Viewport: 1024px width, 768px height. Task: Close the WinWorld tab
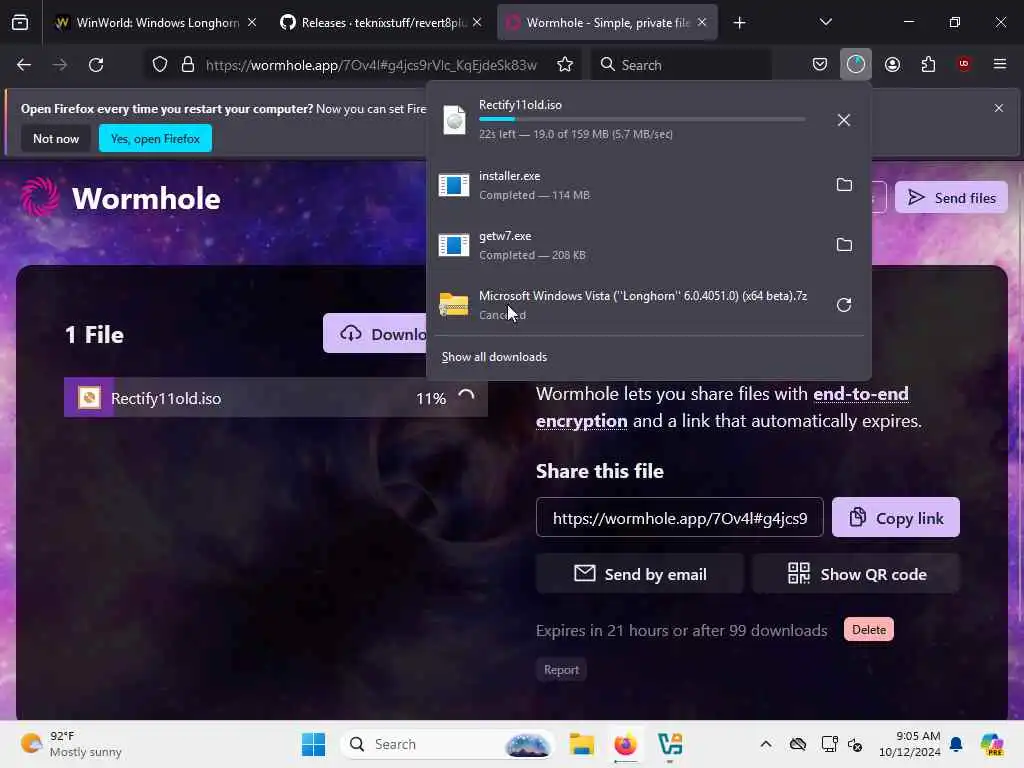(x=252, y=23)
